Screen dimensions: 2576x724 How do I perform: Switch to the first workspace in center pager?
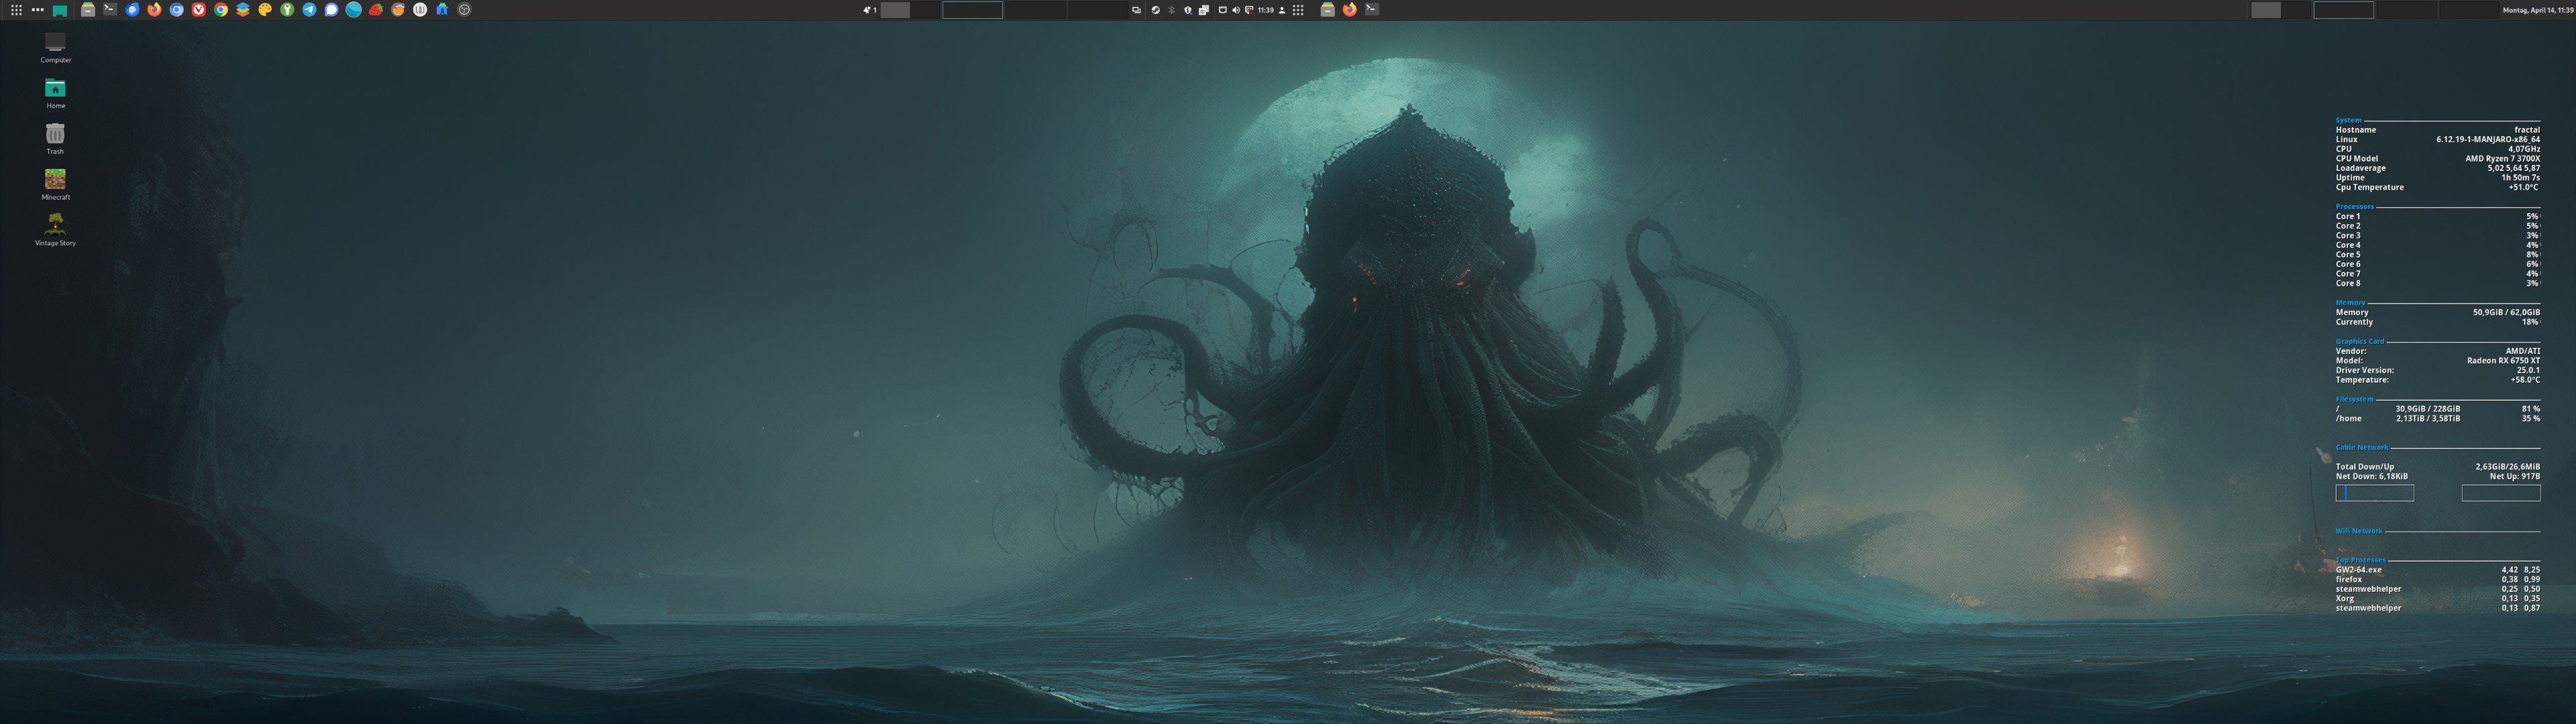[x=910, y=10]
